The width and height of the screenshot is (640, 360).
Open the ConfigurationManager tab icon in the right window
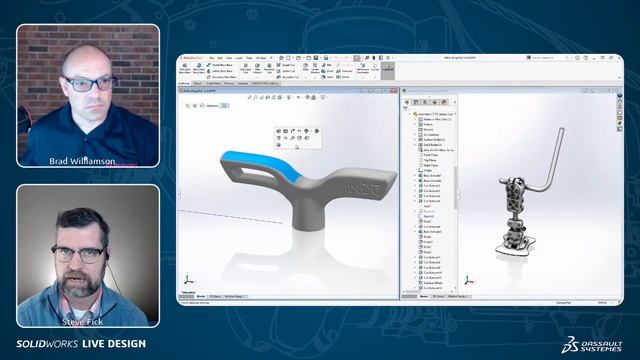(425, 102)
